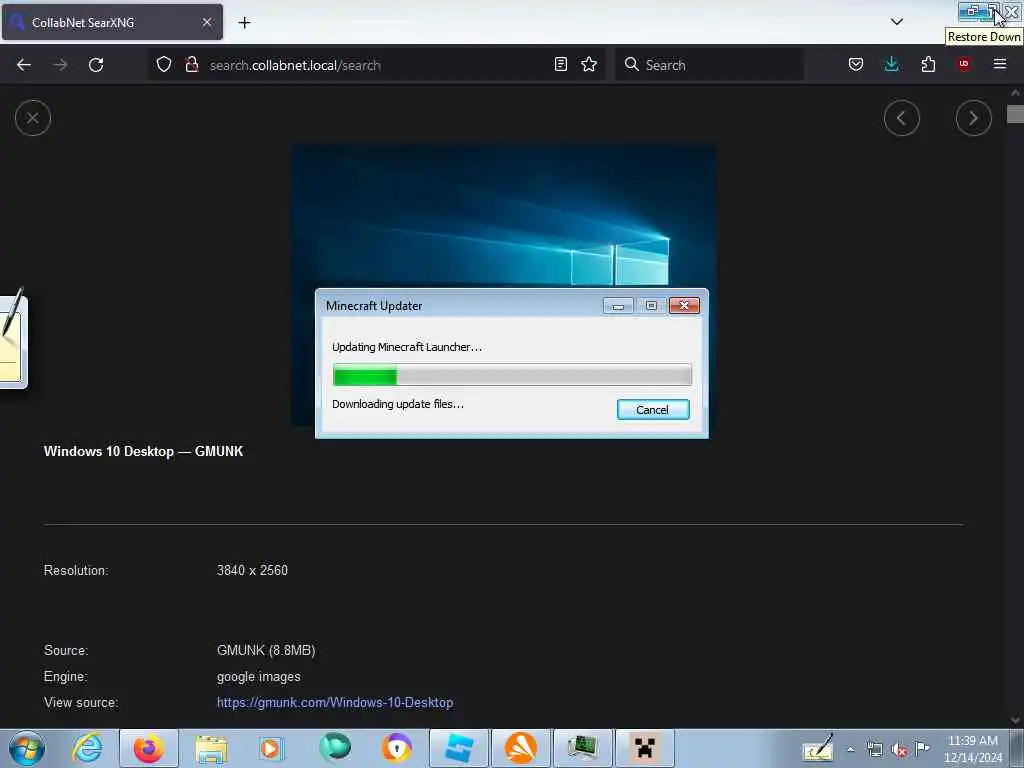Show the next image result
The width and height of the screenshot is (1024, 768).
[974, 118]
